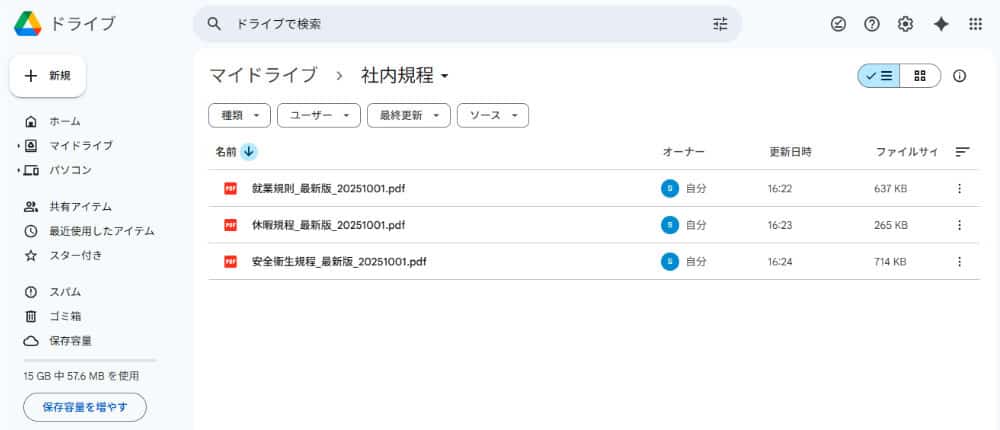The width and height of the screenshot is (1000, 430).
Task: Open パソコン in sidebar
Action: point(71,170)
